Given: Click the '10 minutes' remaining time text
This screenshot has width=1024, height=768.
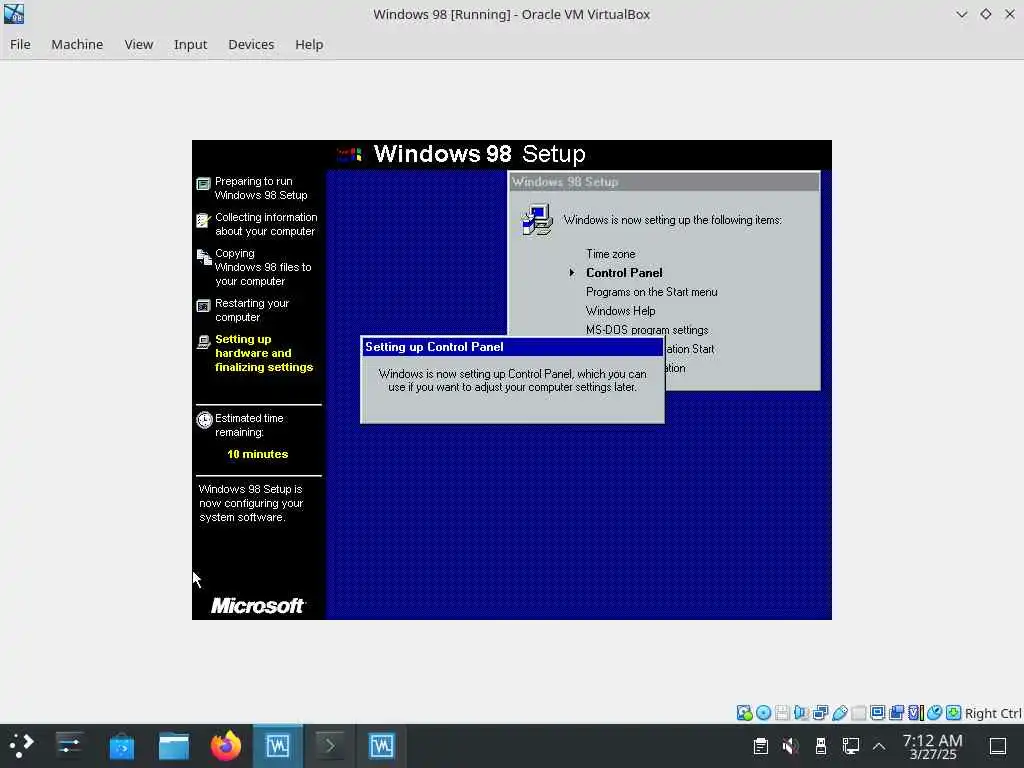Looking at the screenshot, I should tap(257, 454).
